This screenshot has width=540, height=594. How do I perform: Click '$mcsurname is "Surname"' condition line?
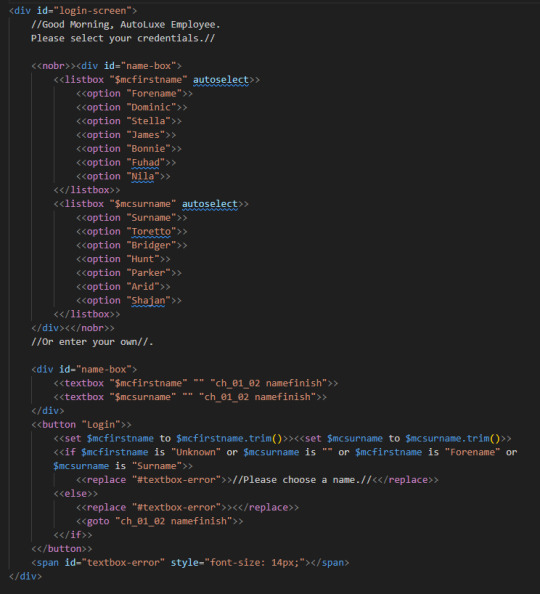tap(123, 466)
